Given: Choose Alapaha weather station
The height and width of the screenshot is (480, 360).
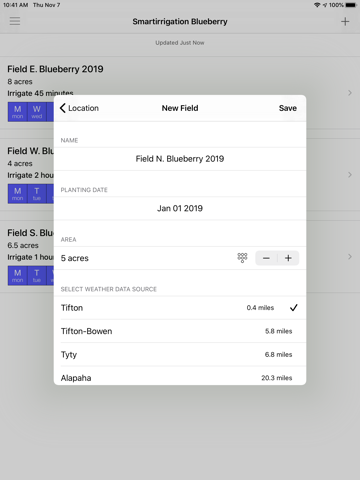Looking at the screenshot, I should [x=180, y=376].
